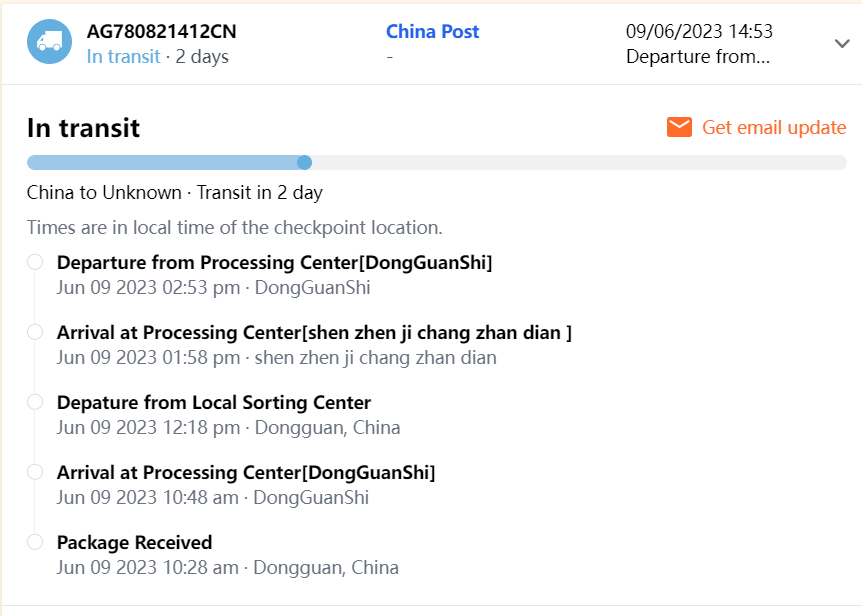The image size is (862, 616).
Task: Click the 09/06/2023 14:53 latest update timestamp
Action: (699, 31)
